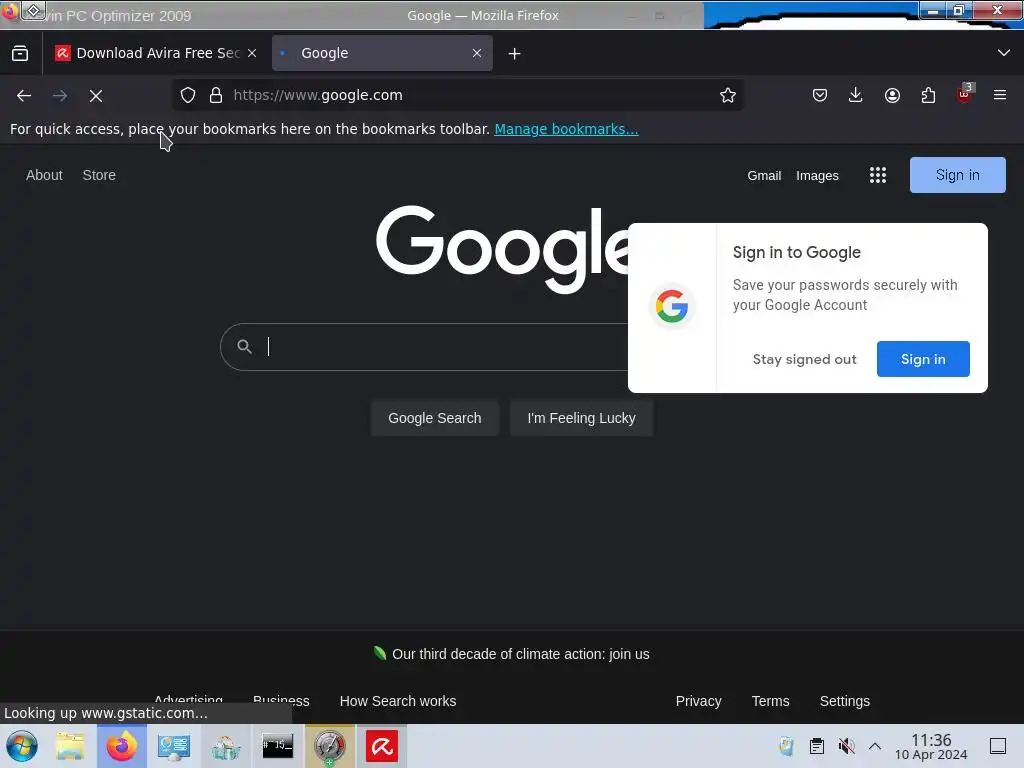The height and width of the screenshot is (768, 1024).
Task: Open Avira icon in taskbar
Action: 382,746
